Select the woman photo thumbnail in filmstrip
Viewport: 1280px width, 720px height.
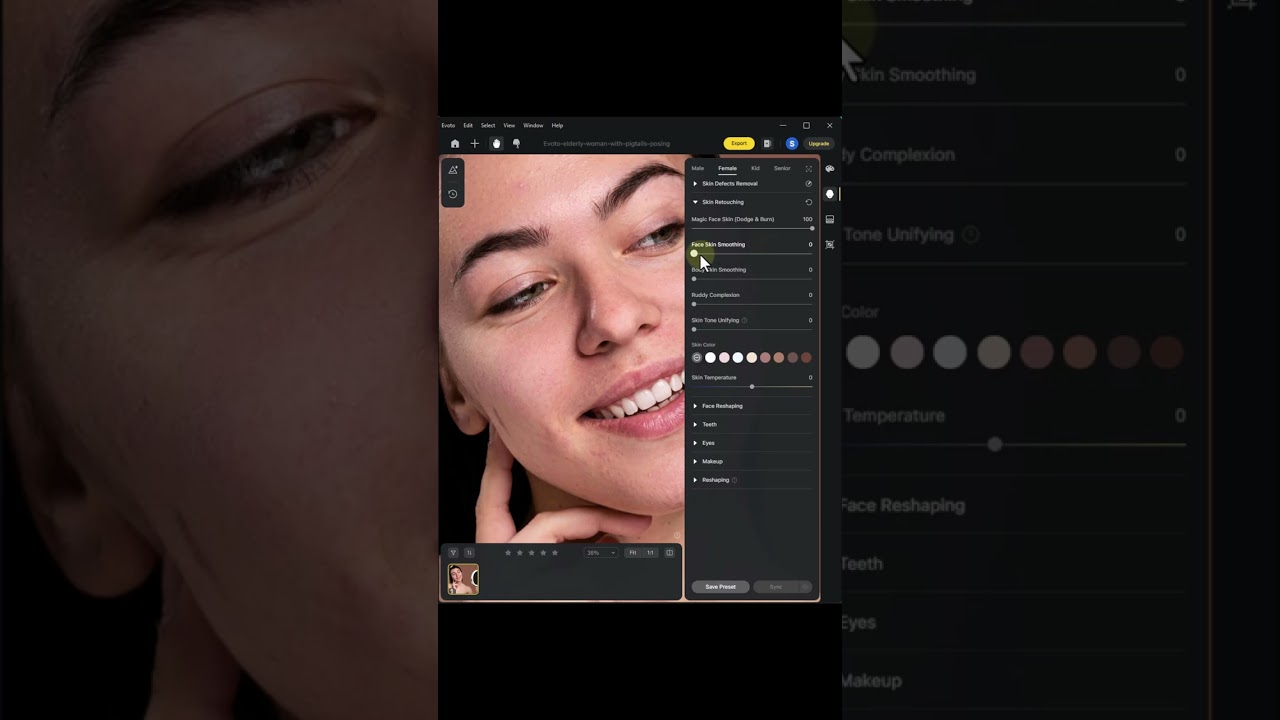pos(463,580)
